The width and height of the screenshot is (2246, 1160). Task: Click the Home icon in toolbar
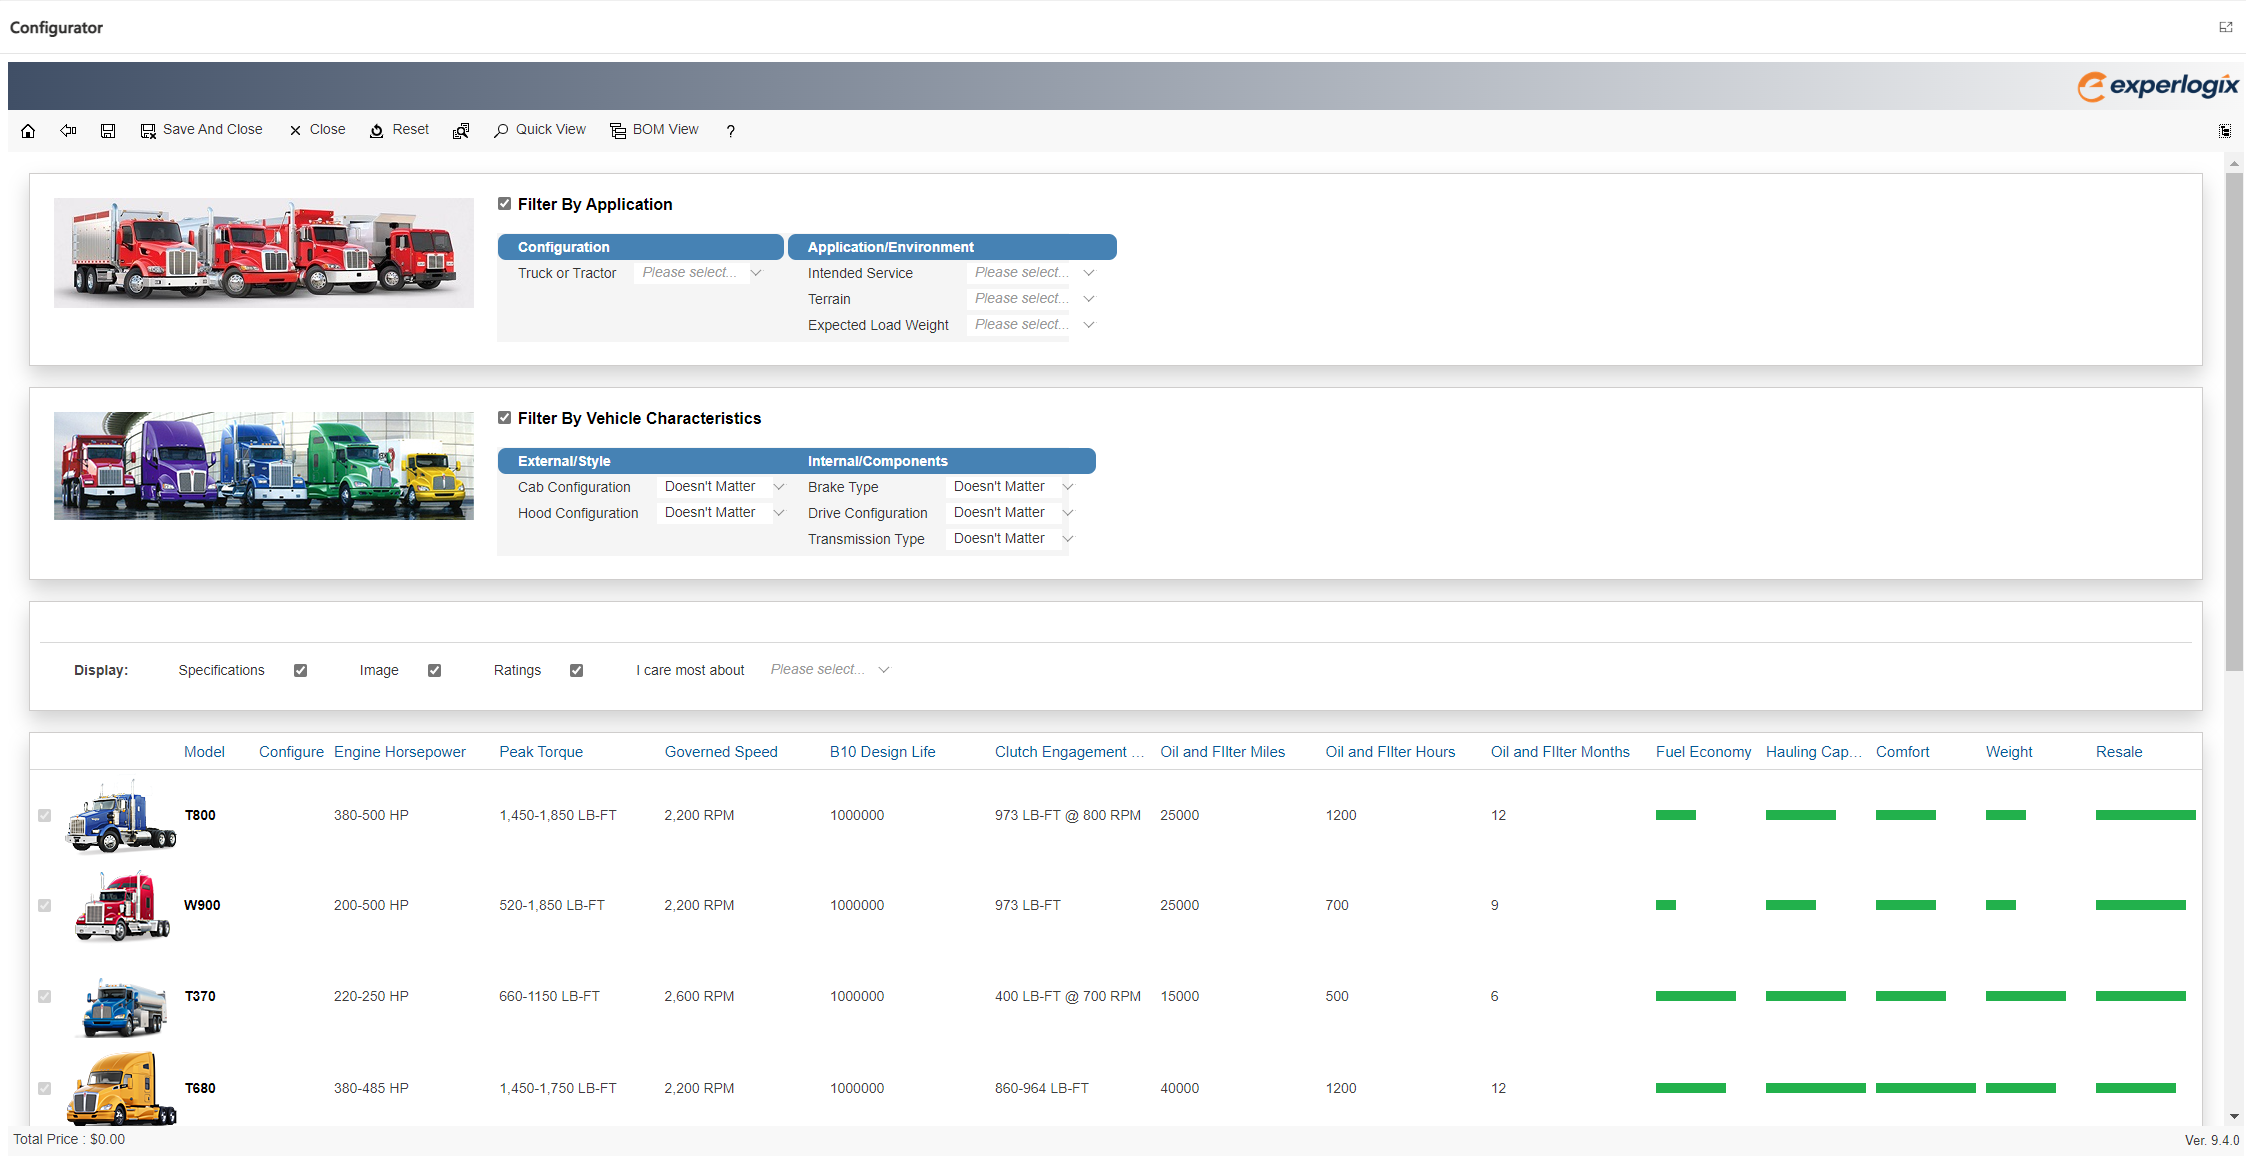coord(28,131)
